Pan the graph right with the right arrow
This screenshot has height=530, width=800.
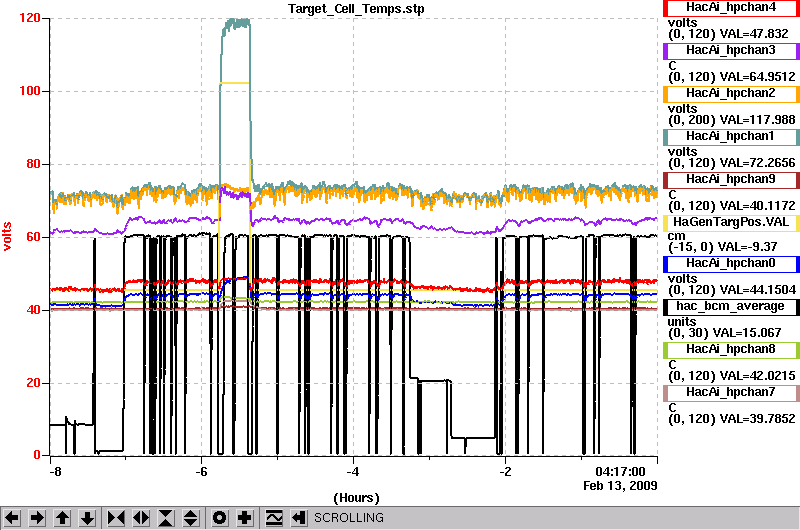pos(37,518)
